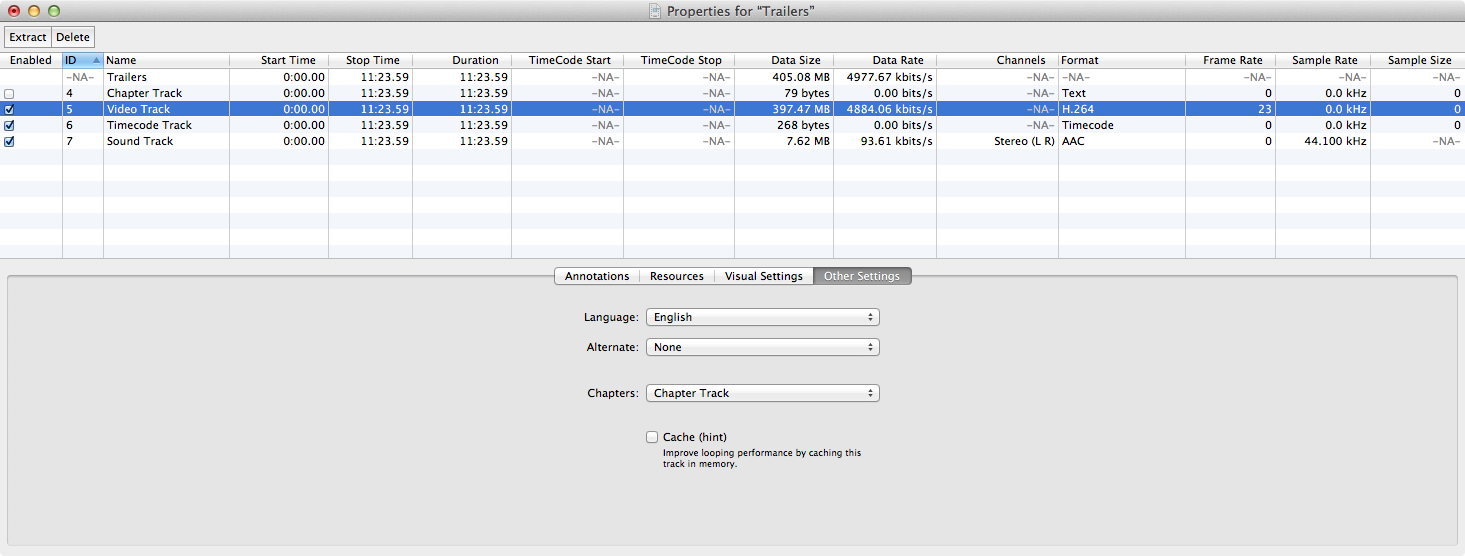Select the Sound Track row name
Screen dimensions: 1465x556
(x=139, y=141)
